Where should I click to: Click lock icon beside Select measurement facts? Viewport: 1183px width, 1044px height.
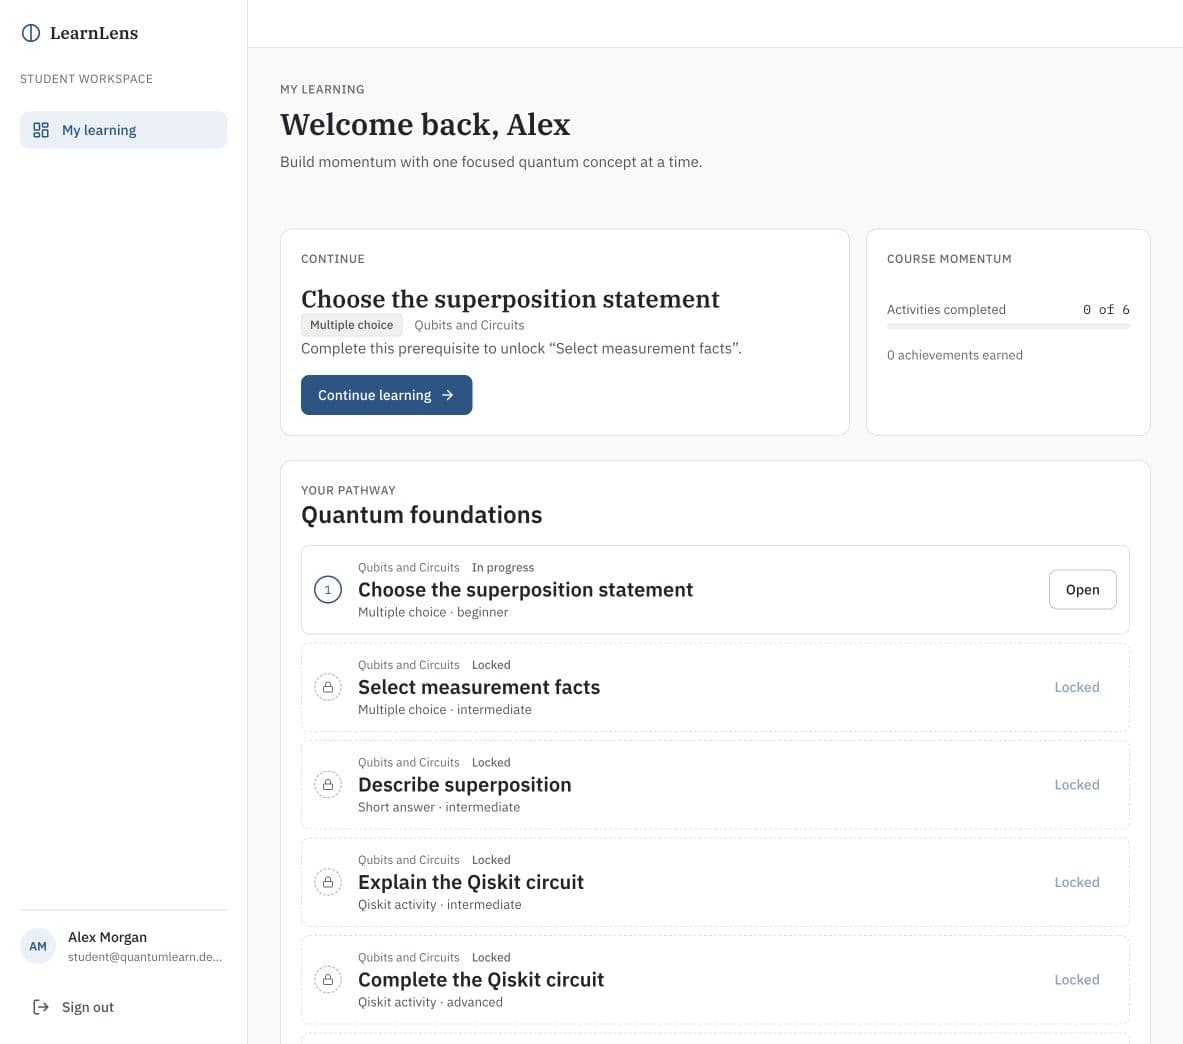coord(328,687)
